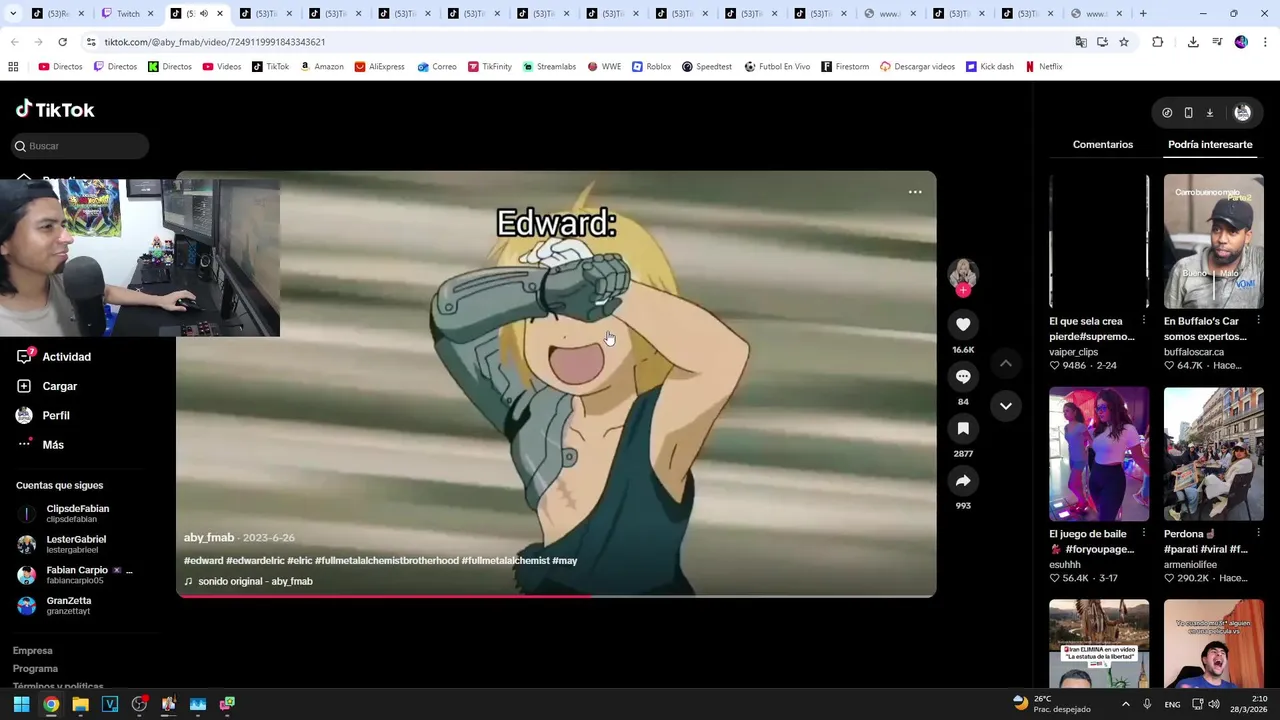
Task: Click #fullmetalalchemistbrotherhood hashtag
Action: [387, 561]
